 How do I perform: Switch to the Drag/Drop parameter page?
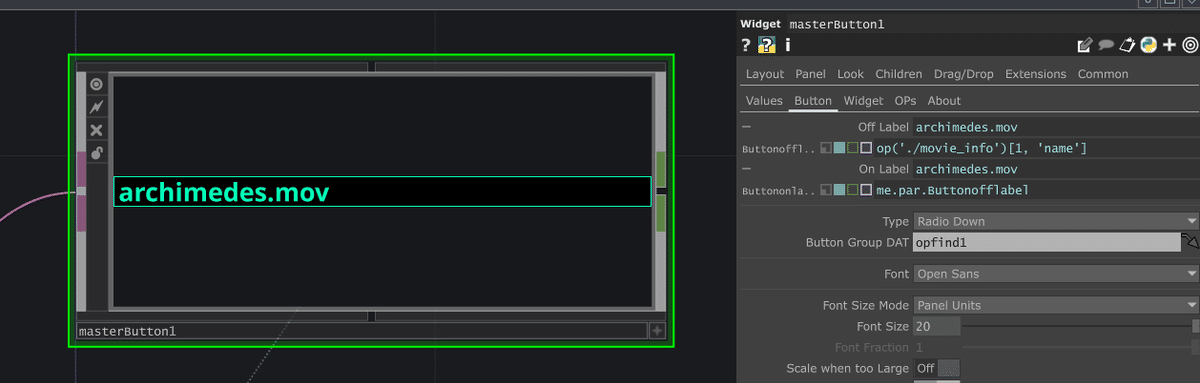(x=964, y=74)
